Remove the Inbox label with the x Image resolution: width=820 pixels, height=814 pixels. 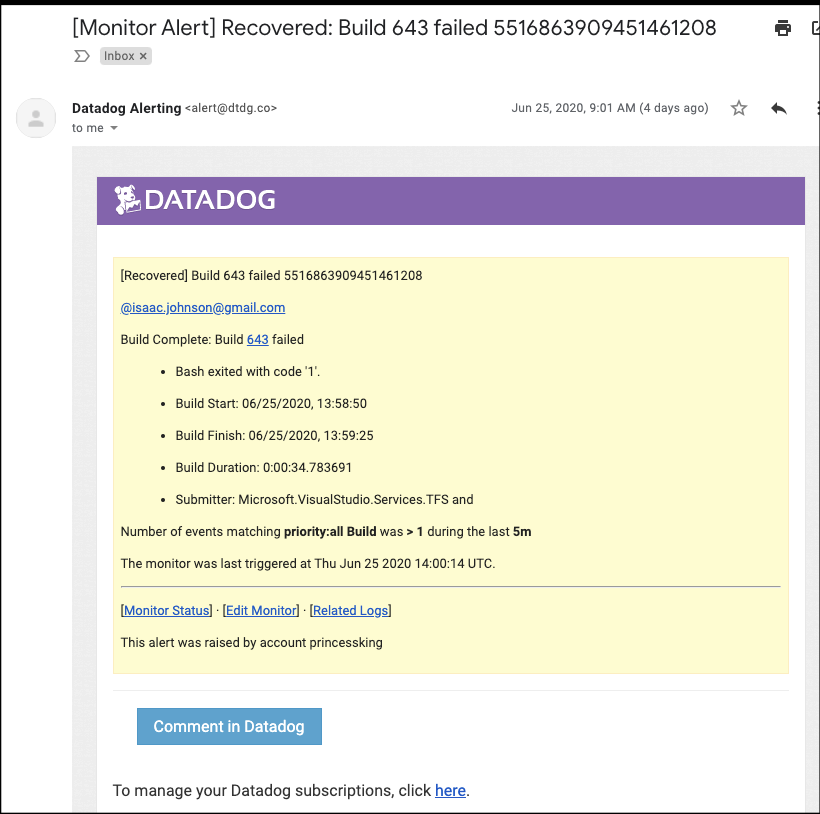click(143, 56)
